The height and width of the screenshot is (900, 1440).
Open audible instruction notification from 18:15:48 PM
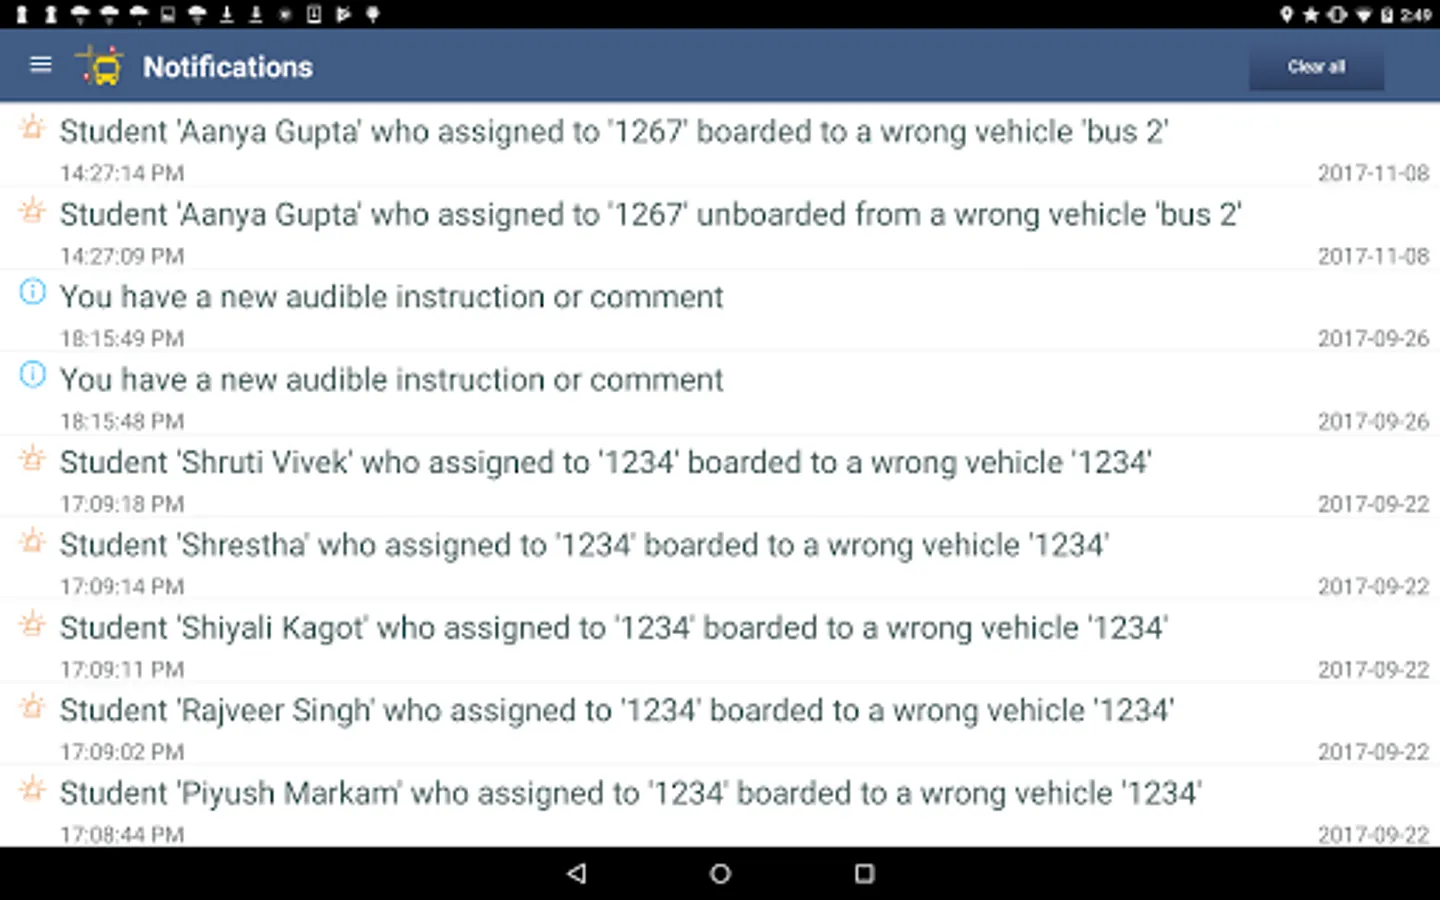pos(720,393)
